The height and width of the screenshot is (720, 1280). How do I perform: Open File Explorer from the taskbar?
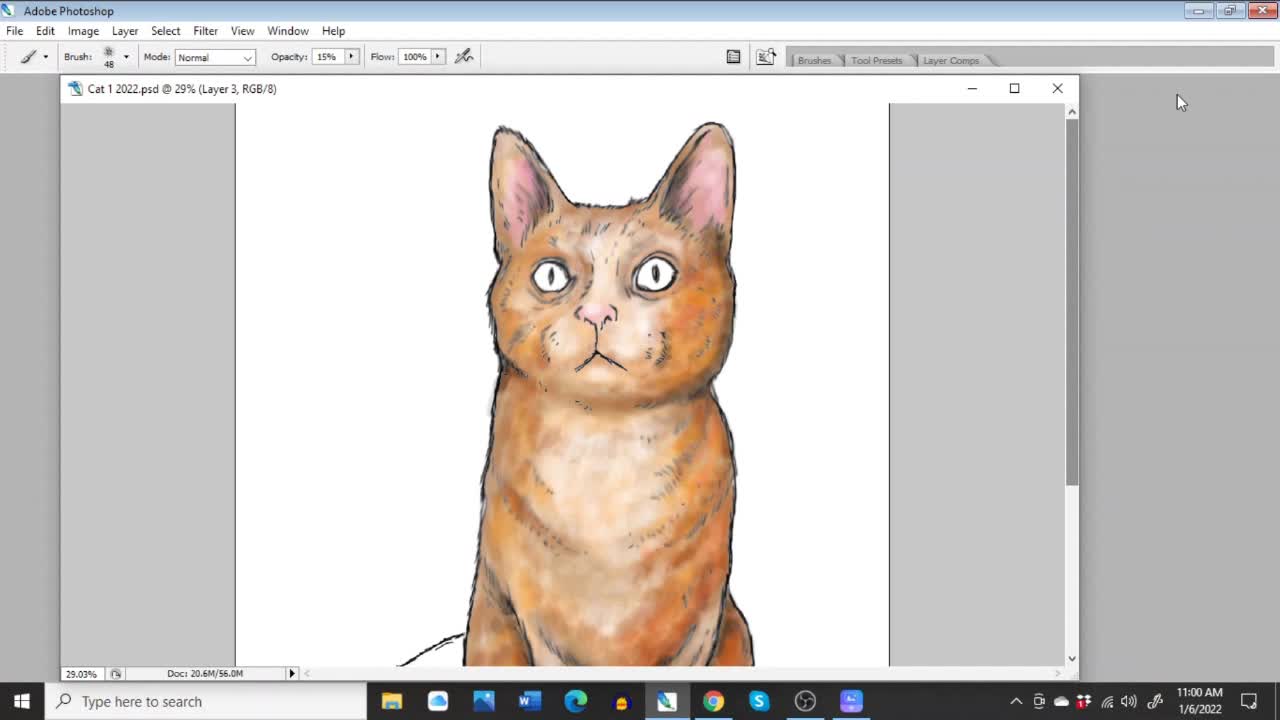click(x=391, y=701)
